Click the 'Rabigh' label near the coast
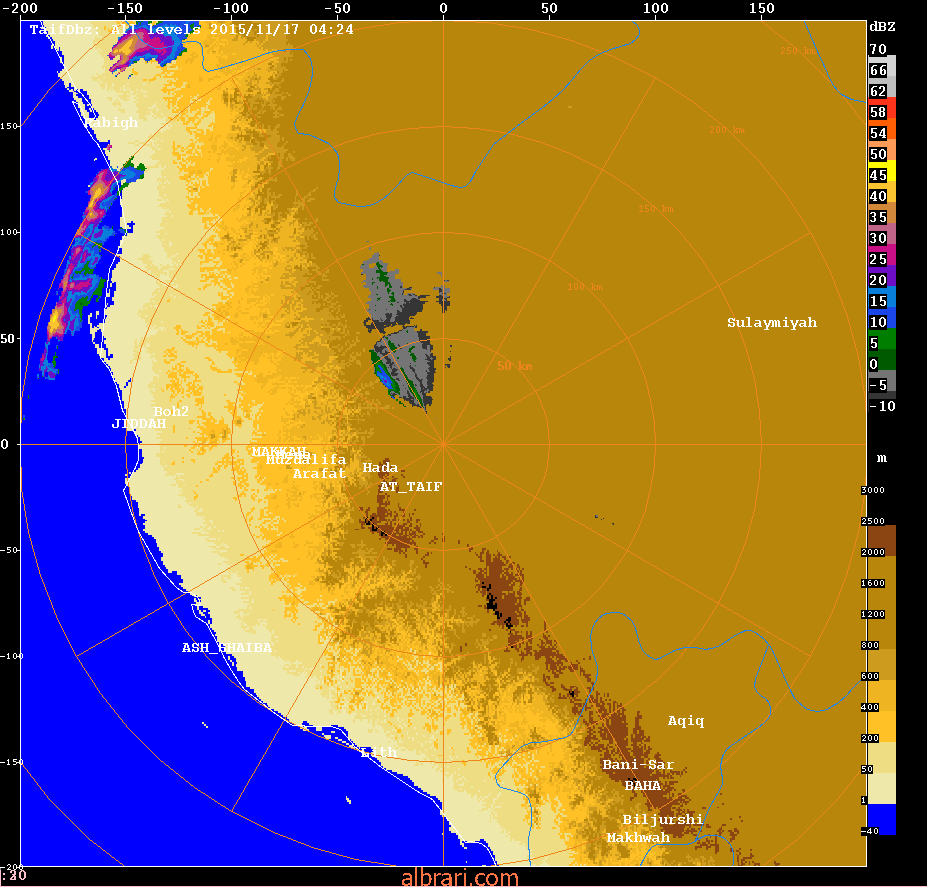The image size is (927, 887). click(111, 123)
